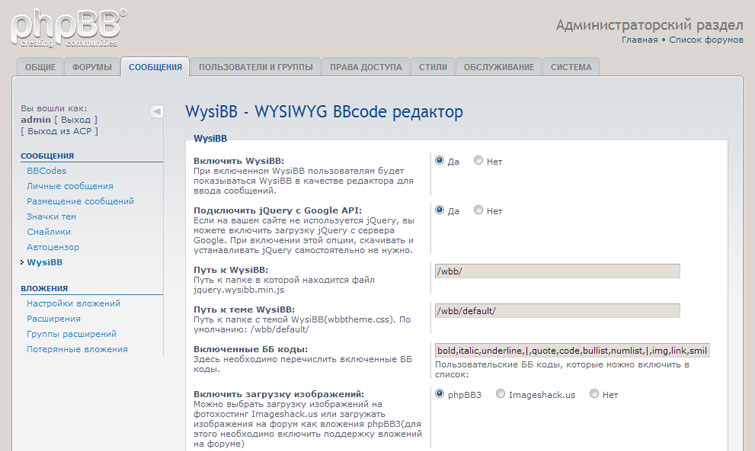Open Смайлики page
755x451 pixels.
point(48,232)
